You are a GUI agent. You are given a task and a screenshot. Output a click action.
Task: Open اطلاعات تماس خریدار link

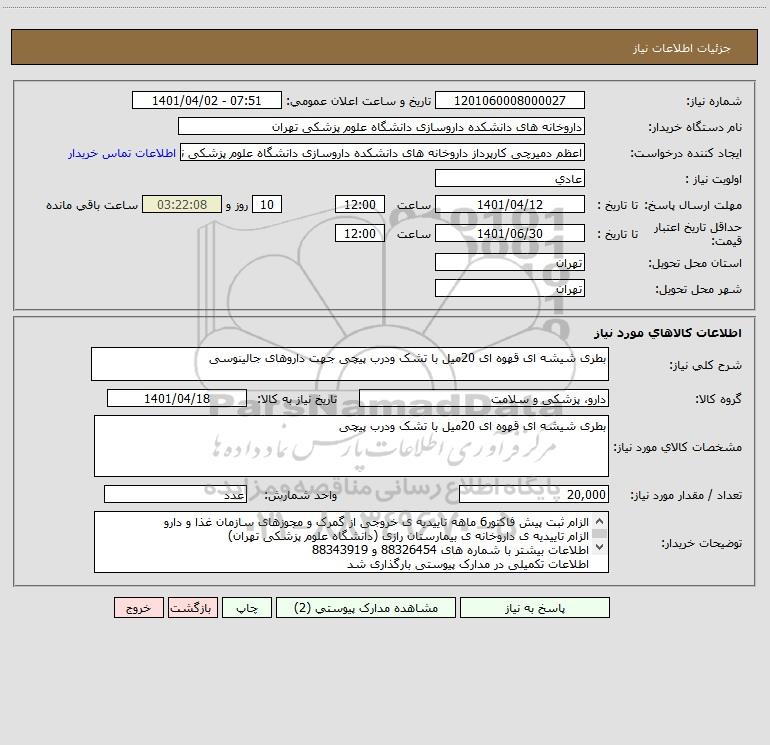122,153
